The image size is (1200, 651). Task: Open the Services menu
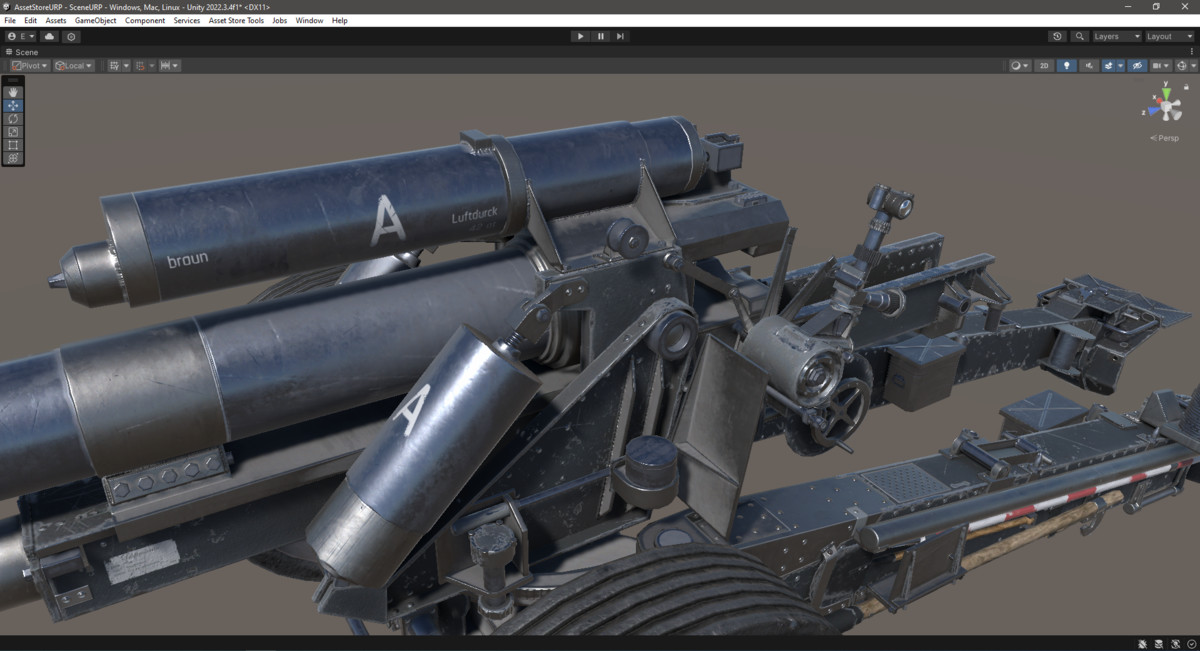[187, 20]
